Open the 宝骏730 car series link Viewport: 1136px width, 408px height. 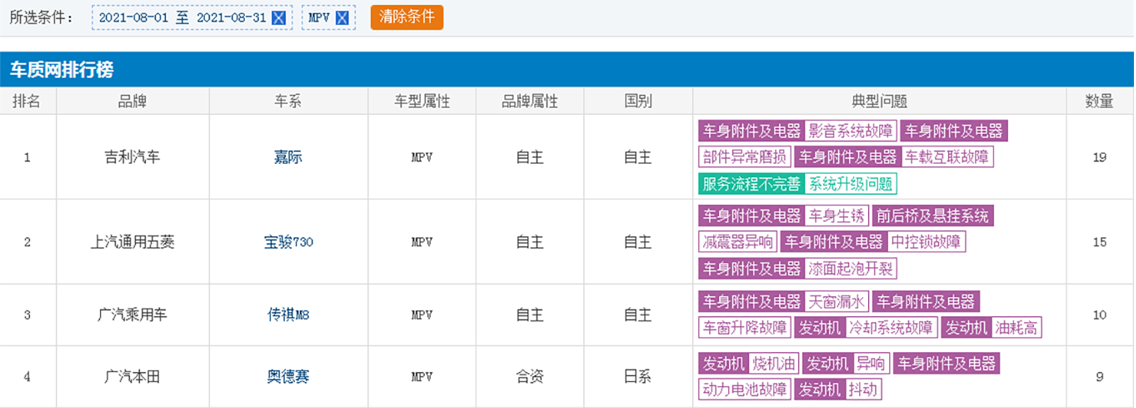288,241
